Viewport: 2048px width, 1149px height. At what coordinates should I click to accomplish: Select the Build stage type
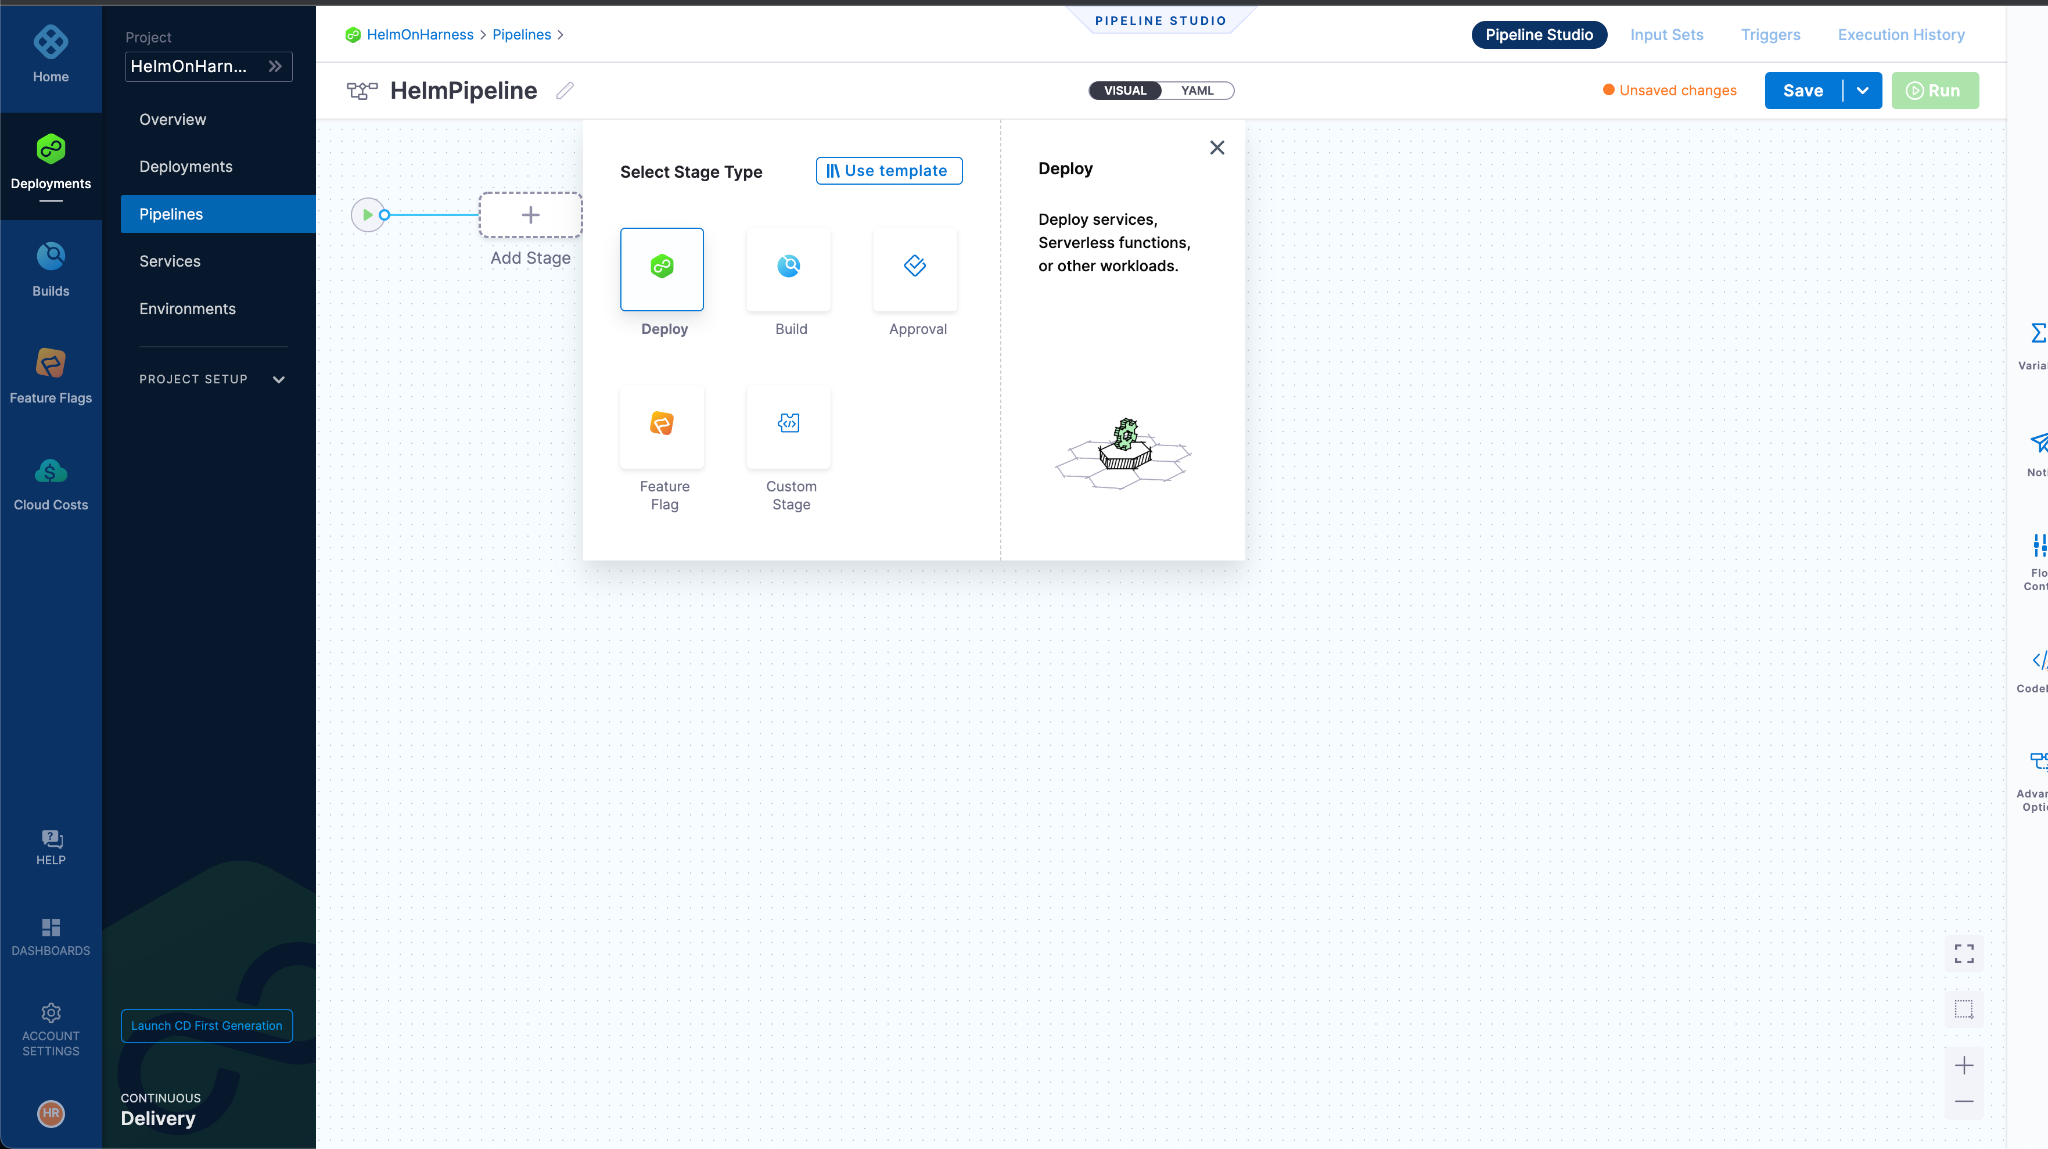tap(789, 269)
